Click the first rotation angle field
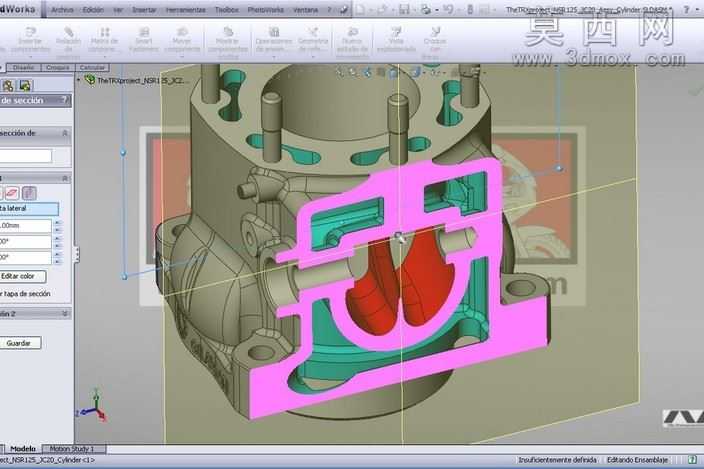 tap(26, 241)
